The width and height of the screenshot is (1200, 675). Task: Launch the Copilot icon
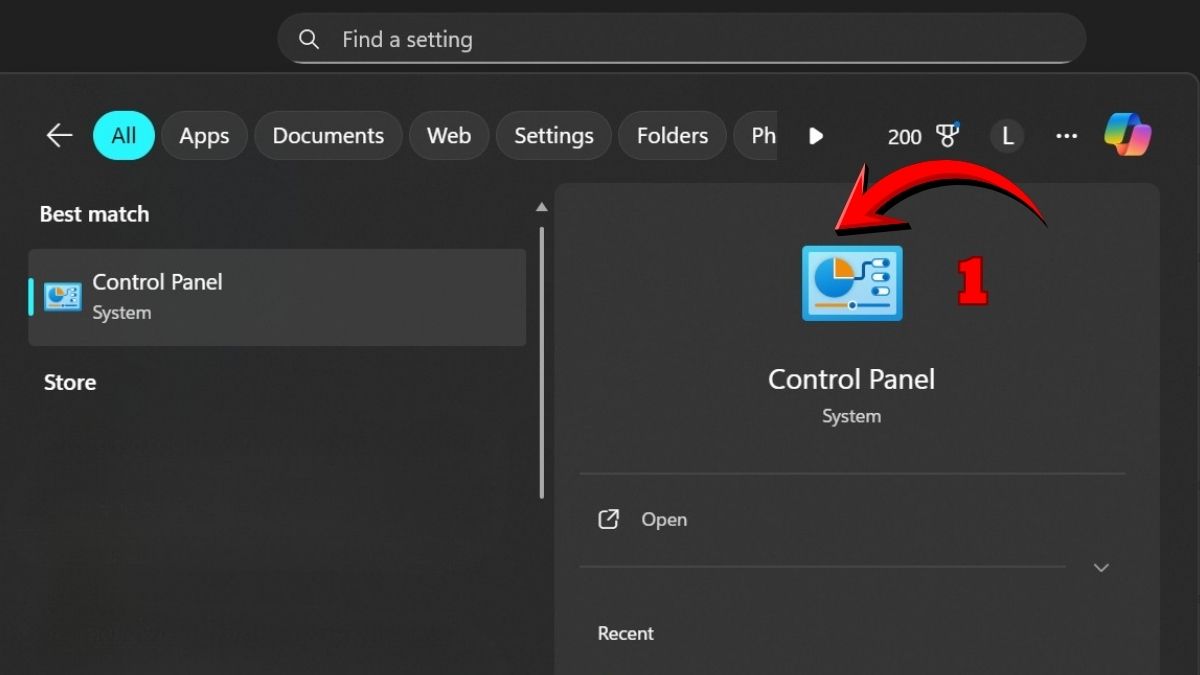click(x=1128, y=135)
